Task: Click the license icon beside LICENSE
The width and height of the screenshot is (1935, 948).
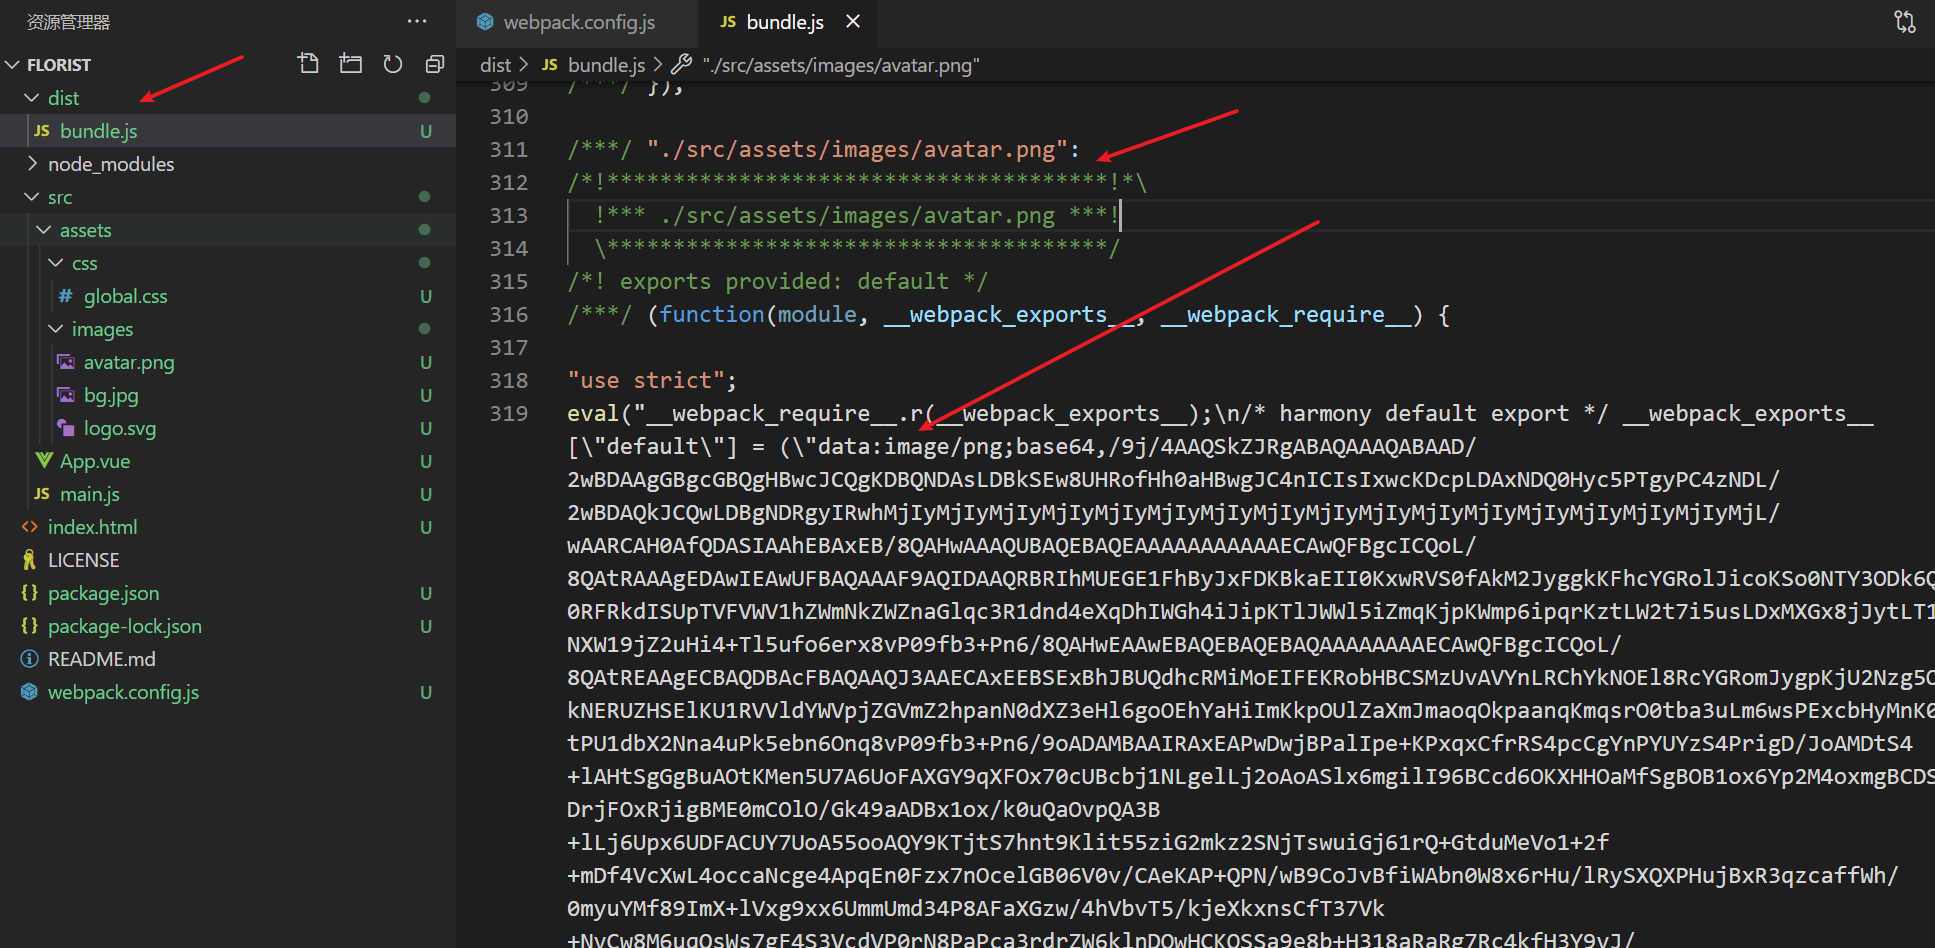Action: pyautogui.click(x=30, y=560)
